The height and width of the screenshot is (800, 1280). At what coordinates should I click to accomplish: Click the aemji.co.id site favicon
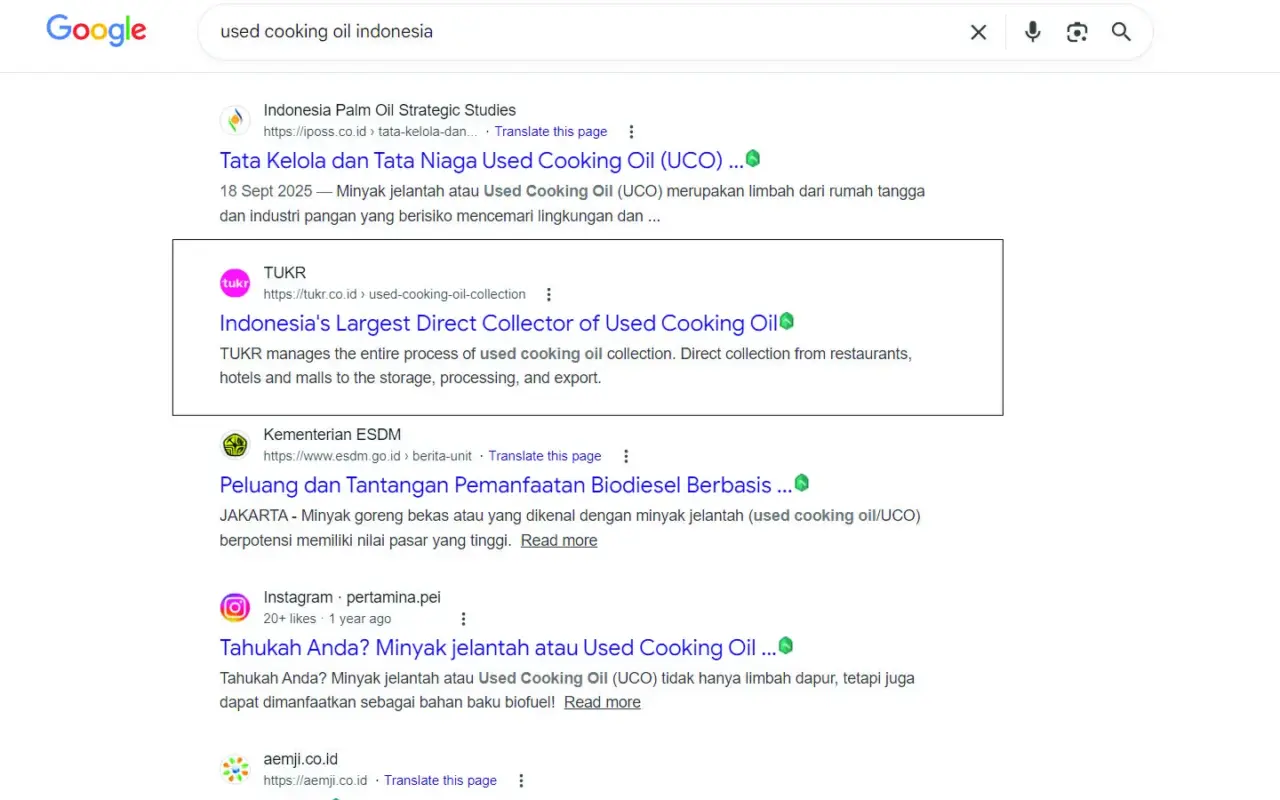(235, 769)
